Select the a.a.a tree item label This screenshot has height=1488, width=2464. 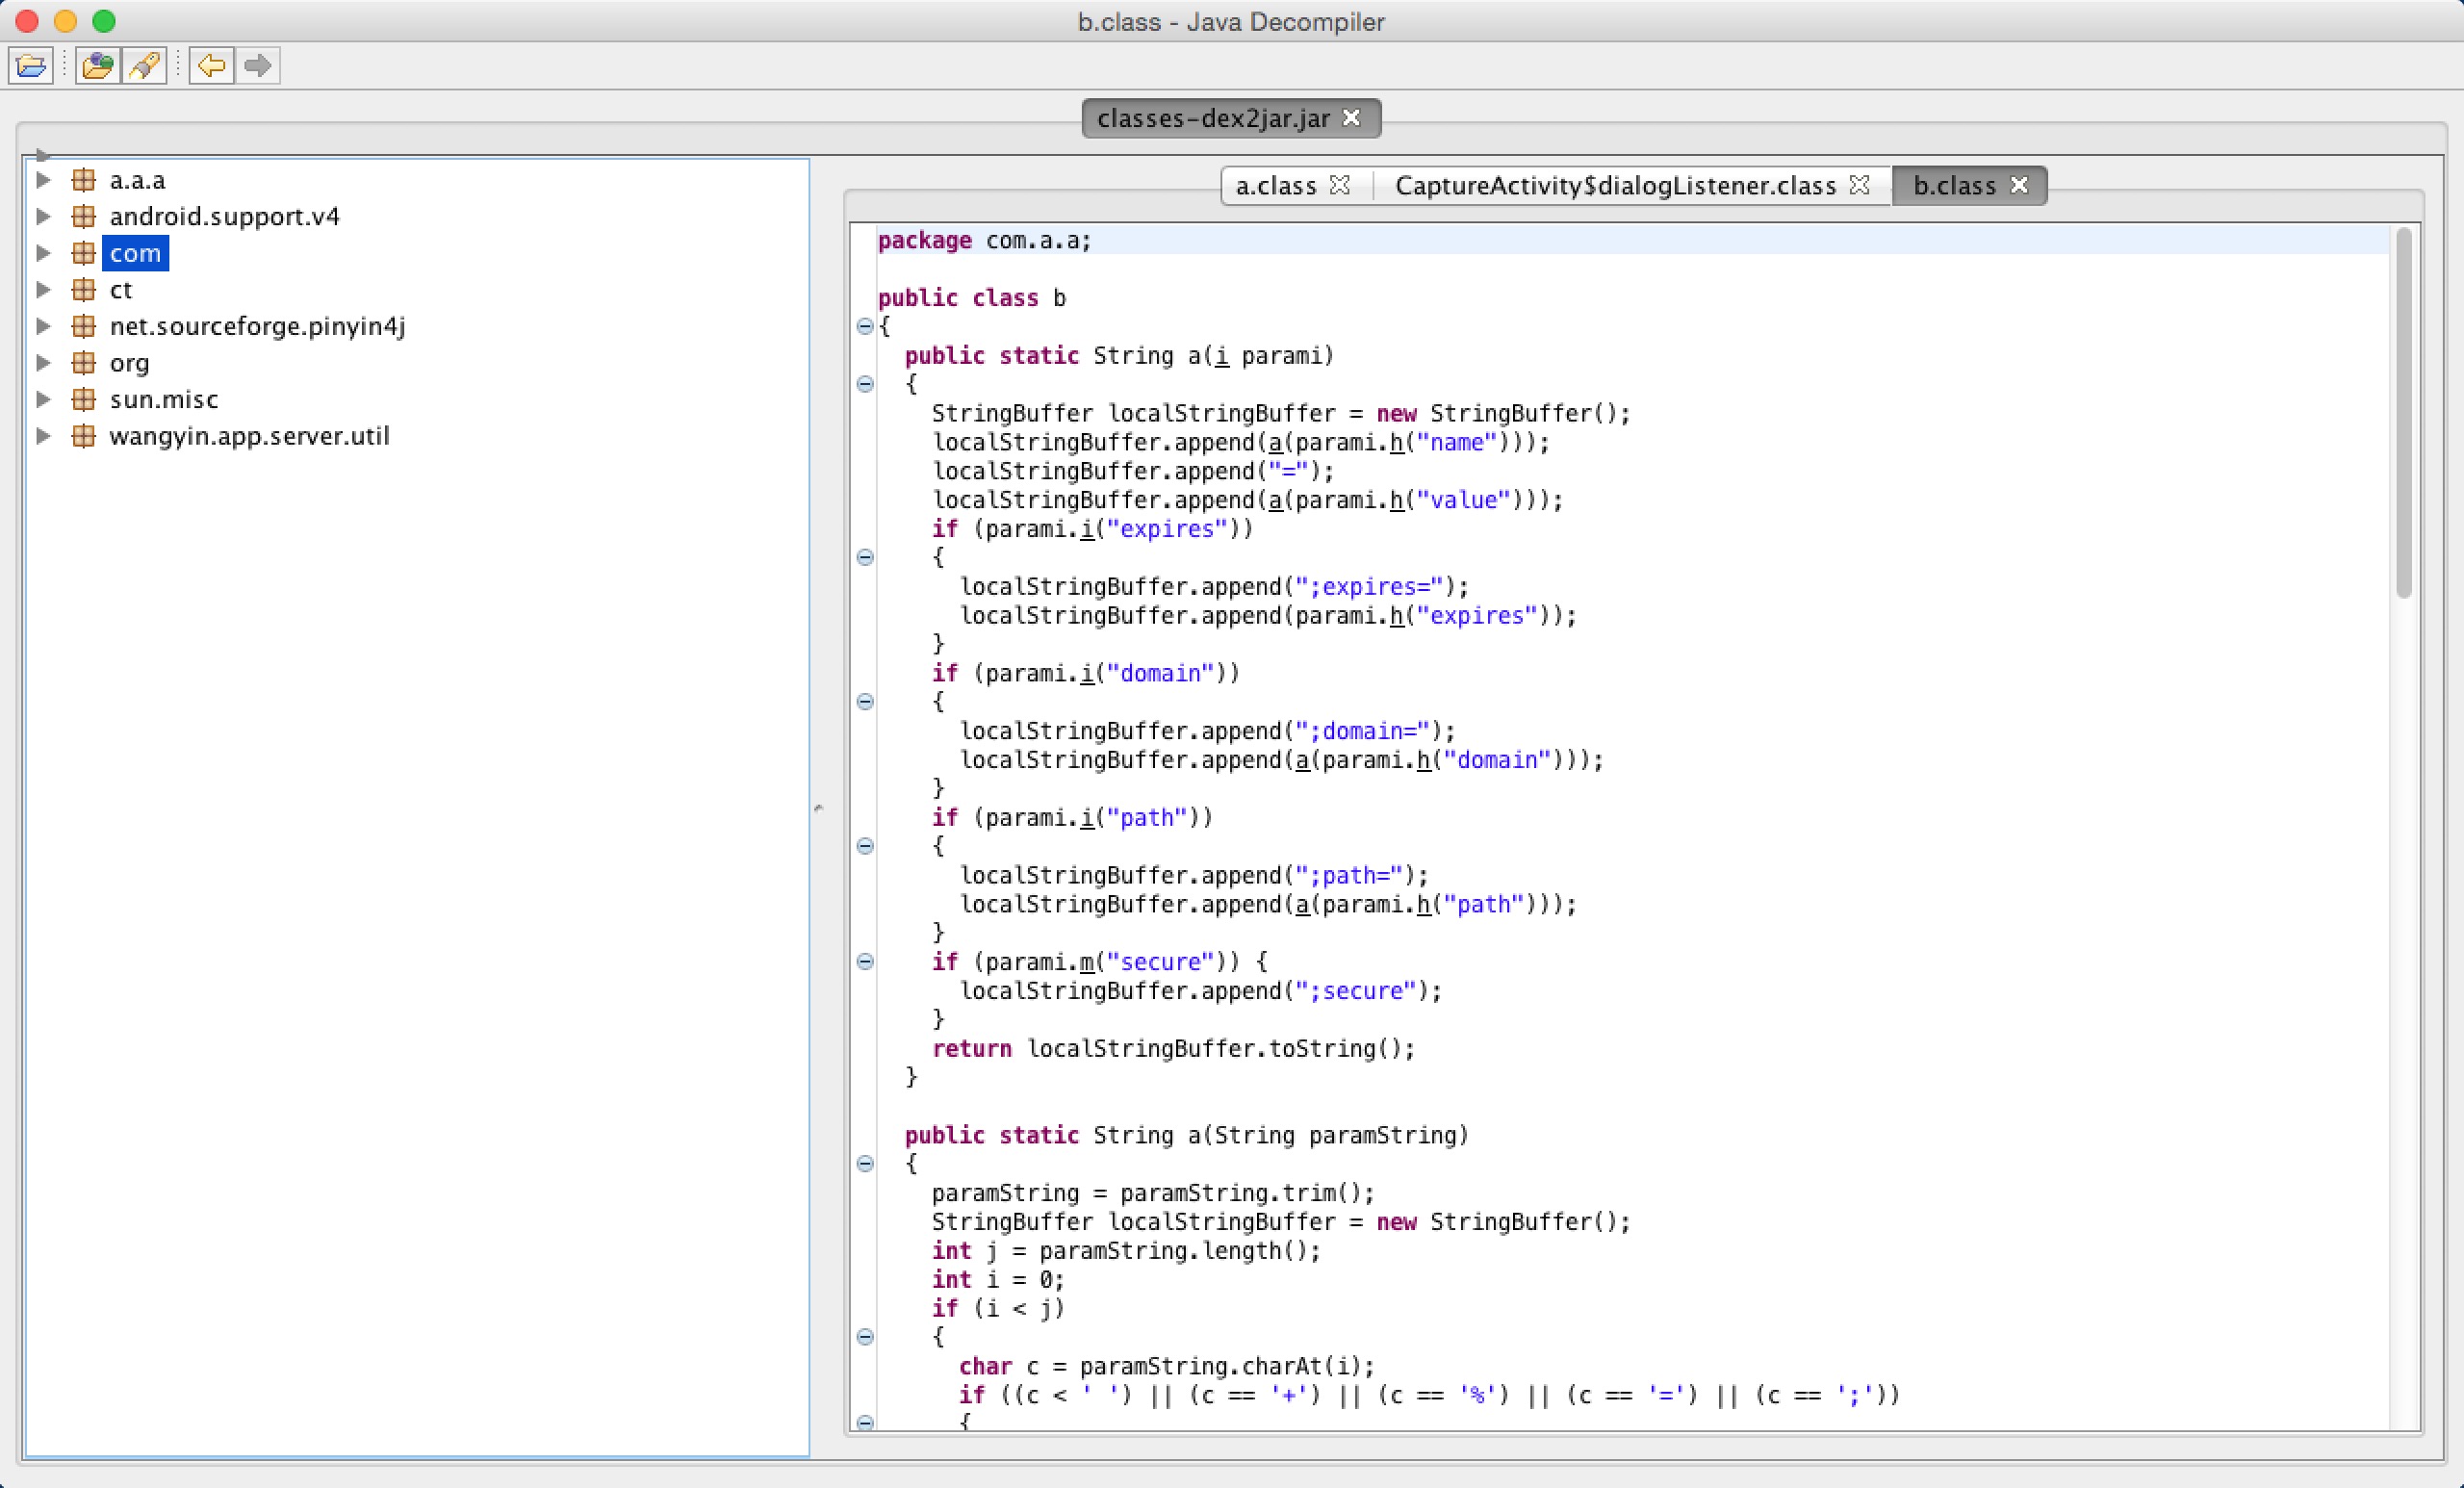click(138, 180)
